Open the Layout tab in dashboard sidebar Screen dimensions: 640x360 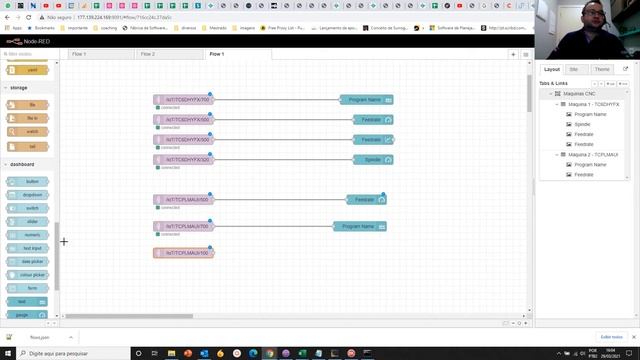pyautogui.click(x=552, y=69)
